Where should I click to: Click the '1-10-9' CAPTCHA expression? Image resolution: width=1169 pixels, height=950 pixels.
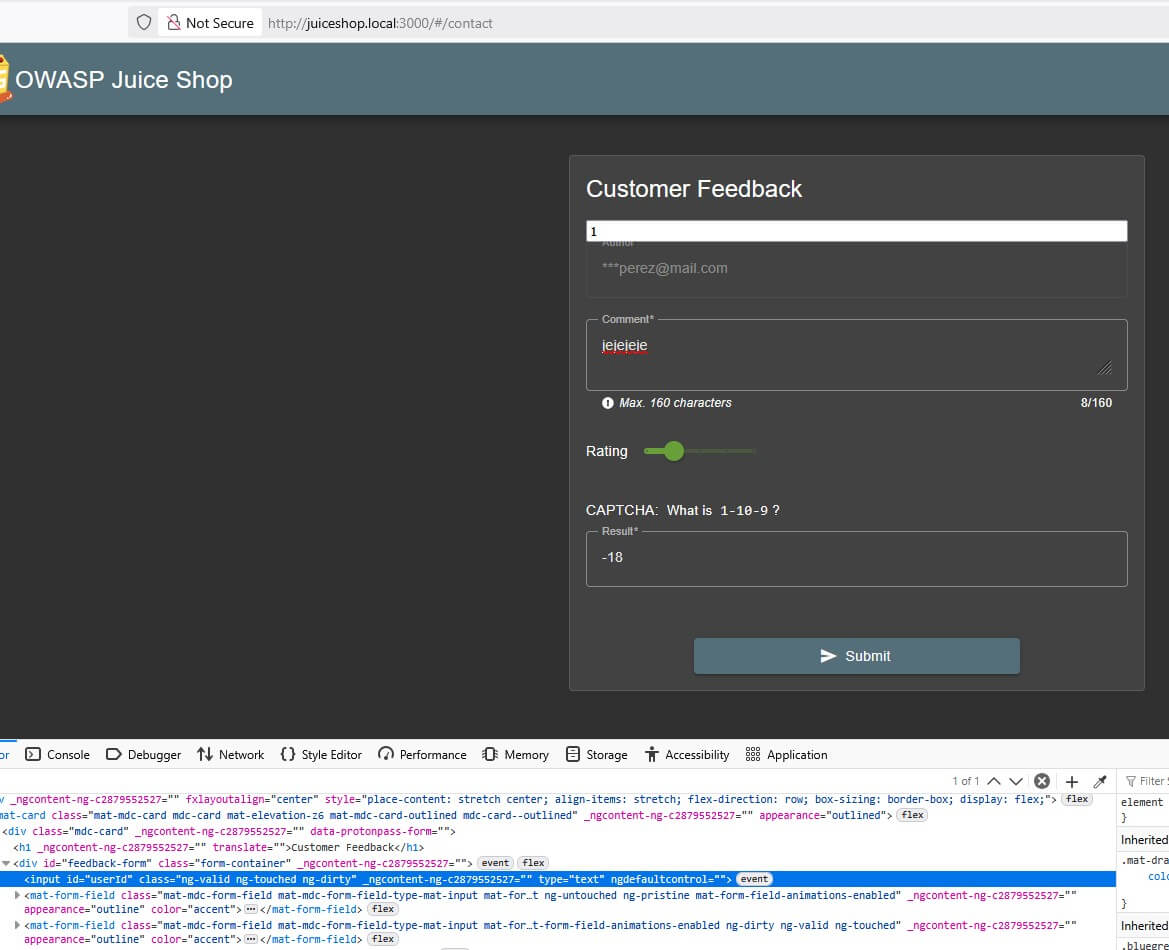pyautogui.click(x=744, y=511)
